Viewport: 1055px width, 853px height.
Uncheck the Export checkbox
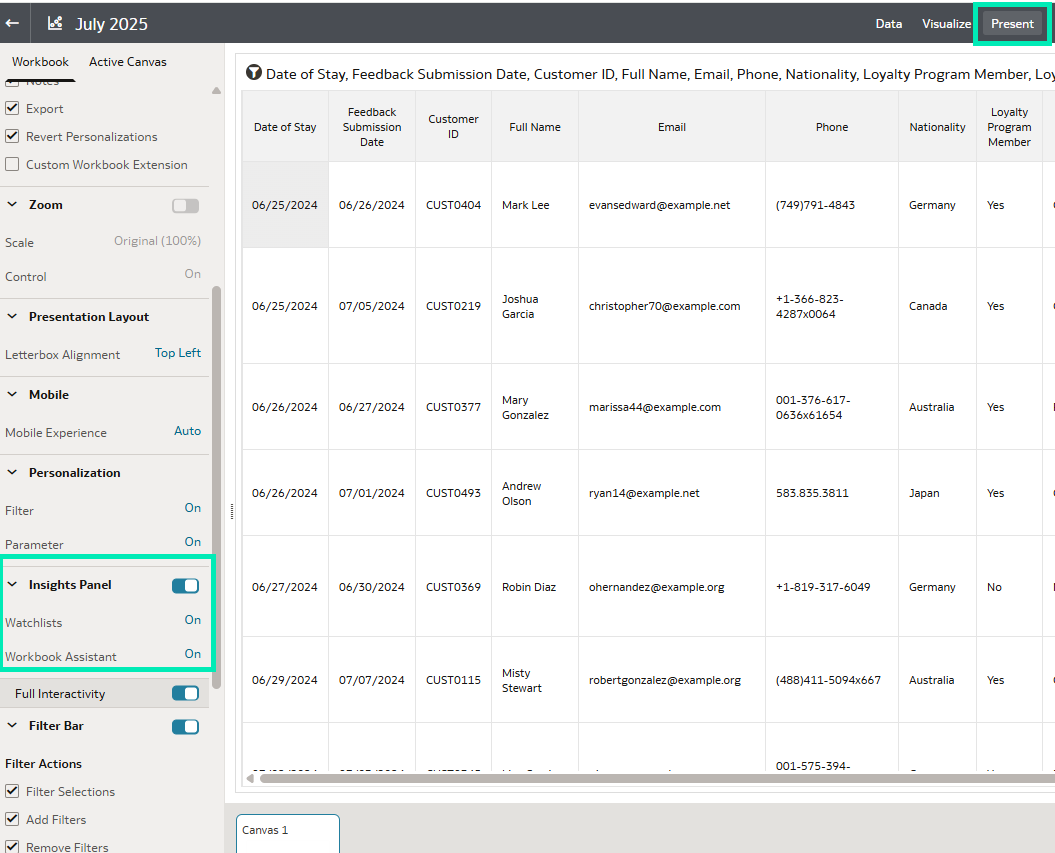coord(12,108)
